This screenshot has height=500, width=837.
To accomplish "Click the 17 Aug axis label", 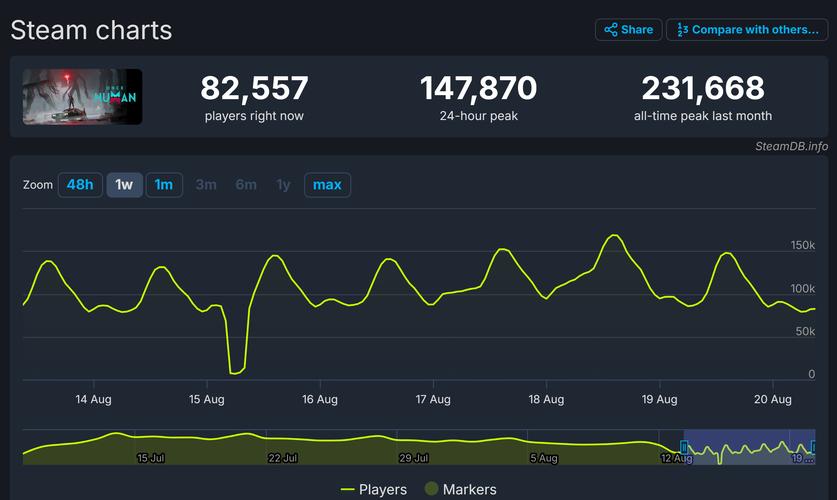I will pyautogui.click(x=433, y=399).
